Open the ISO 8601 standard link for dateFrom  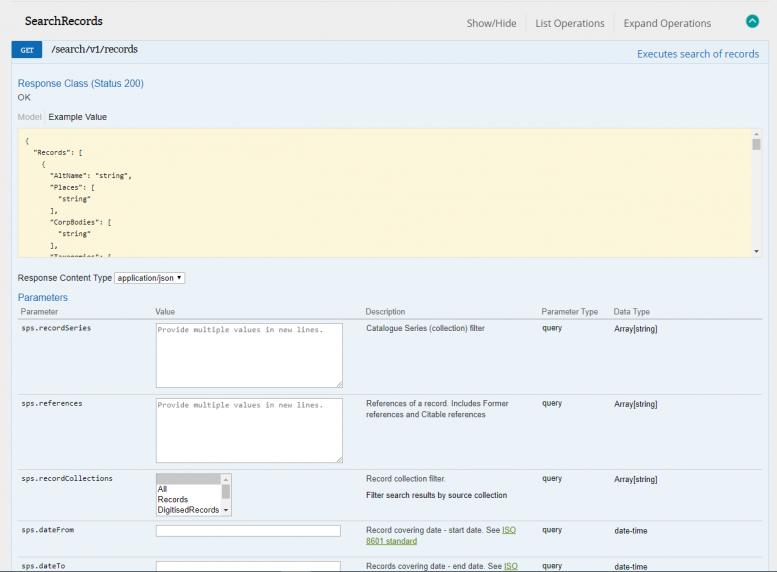click(x=391, y=541)
